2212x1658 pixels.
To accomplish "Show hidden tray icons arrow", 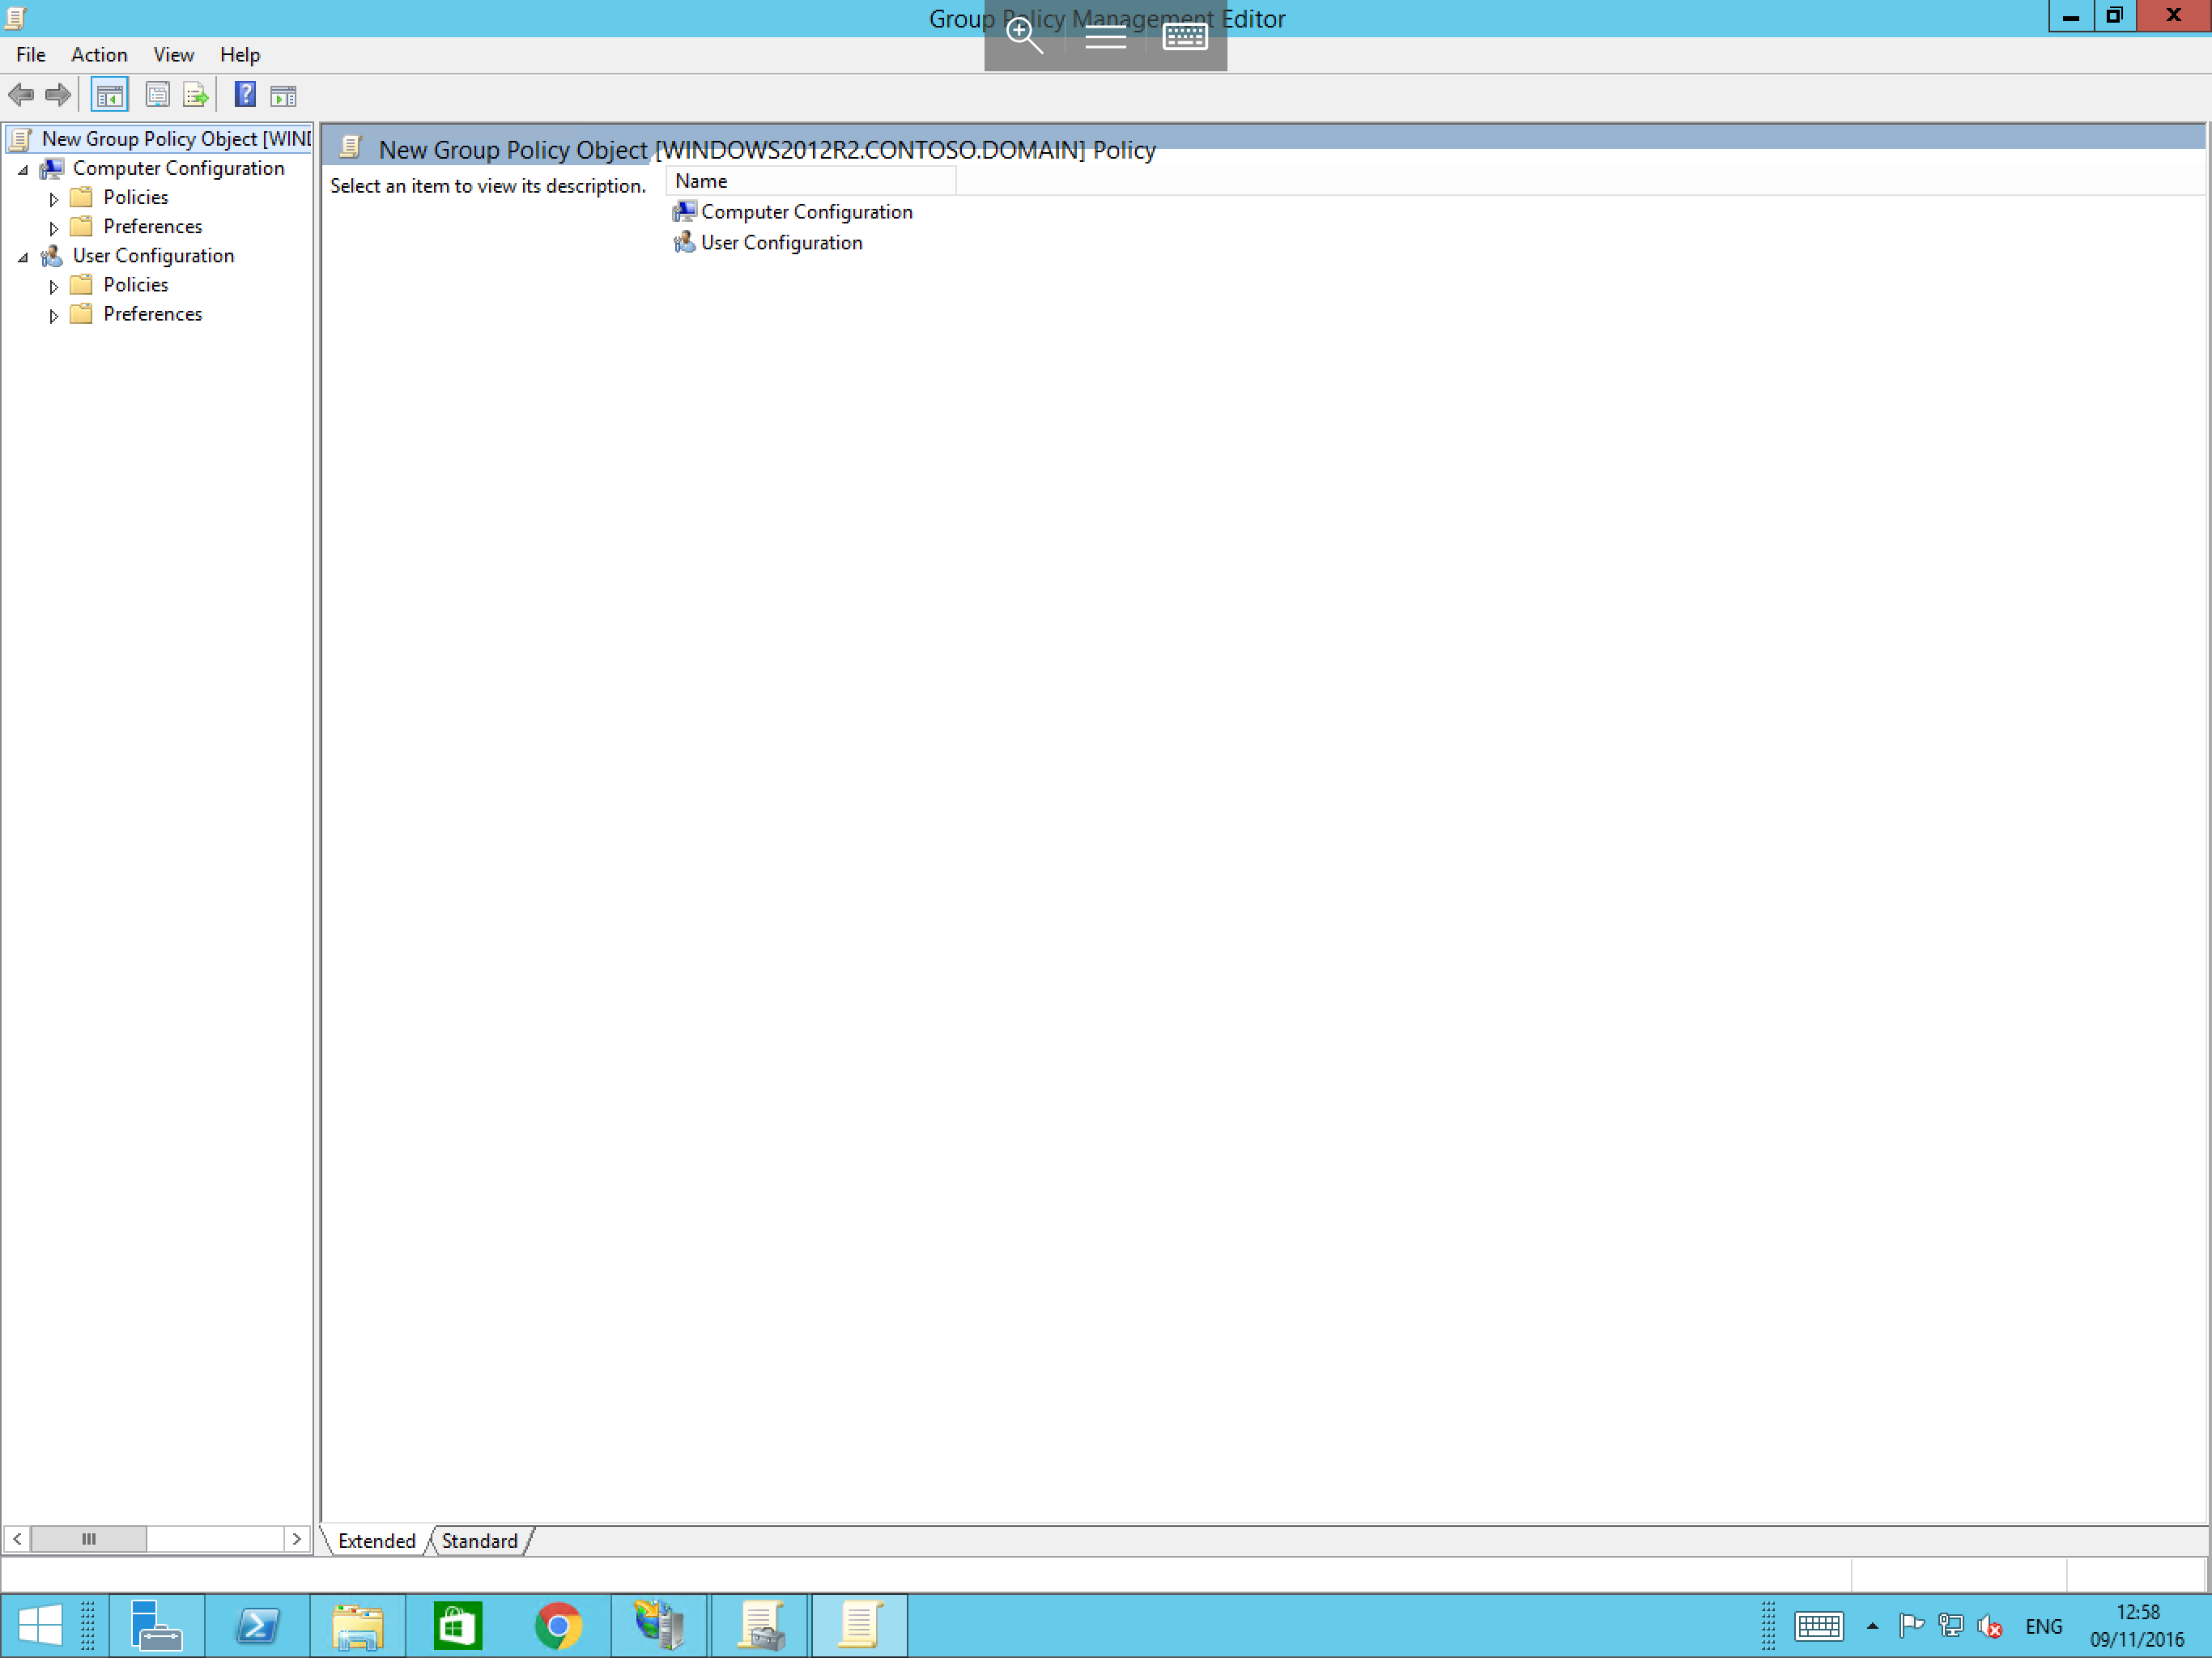I will click(1873, 1626).
